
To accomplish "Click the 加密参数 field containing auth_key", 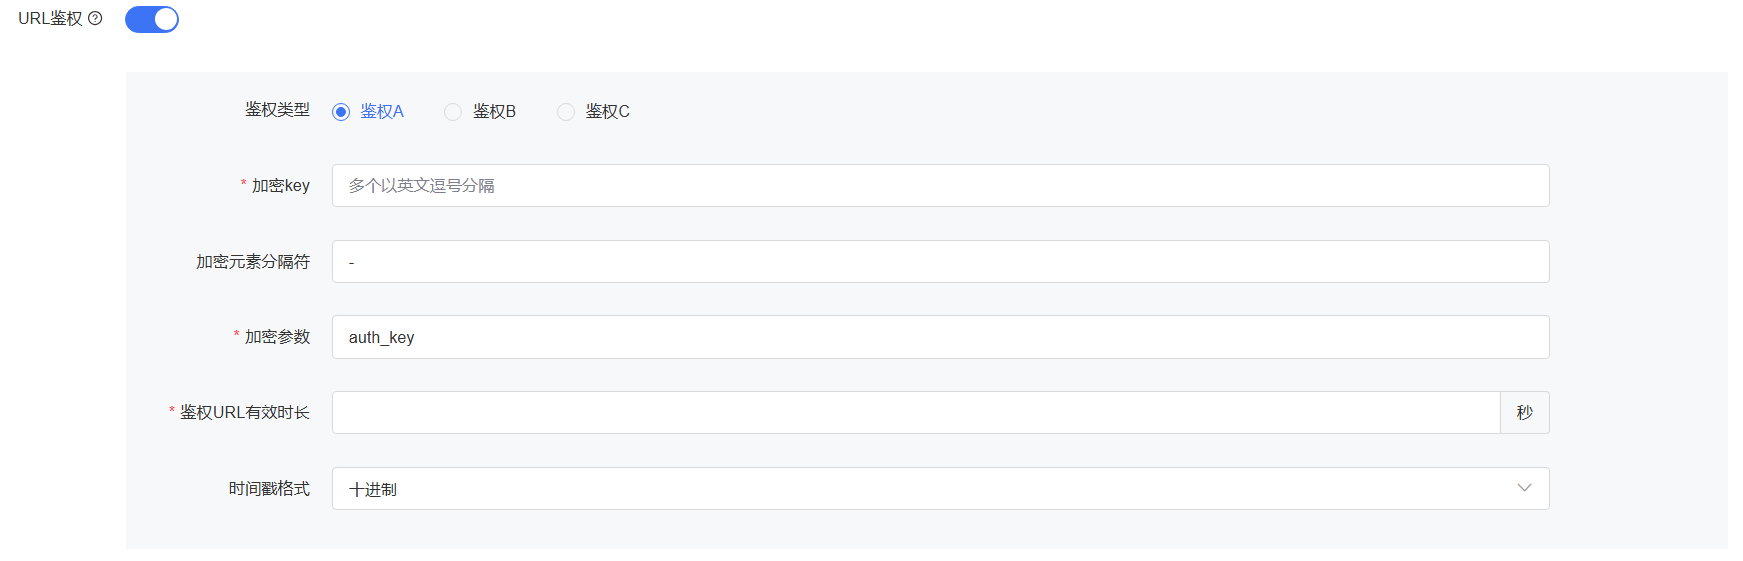I will point(940,337).
